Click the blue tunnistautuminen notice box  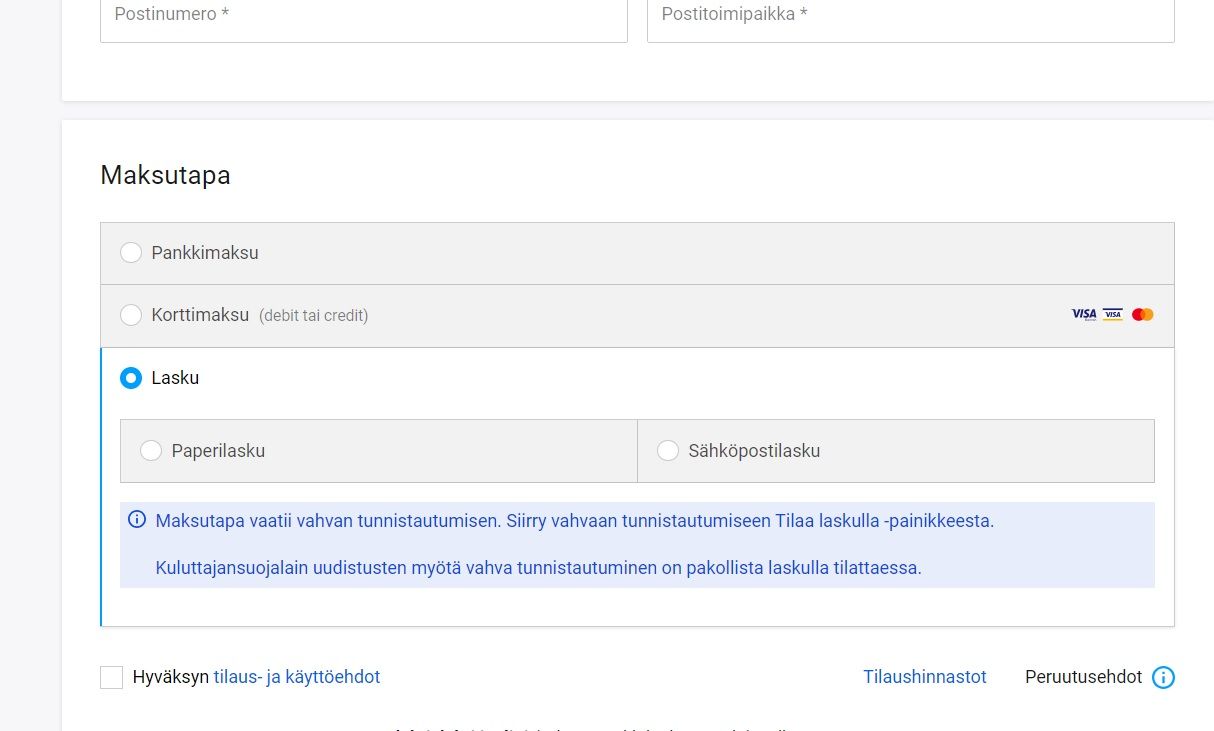pos(637,545)
